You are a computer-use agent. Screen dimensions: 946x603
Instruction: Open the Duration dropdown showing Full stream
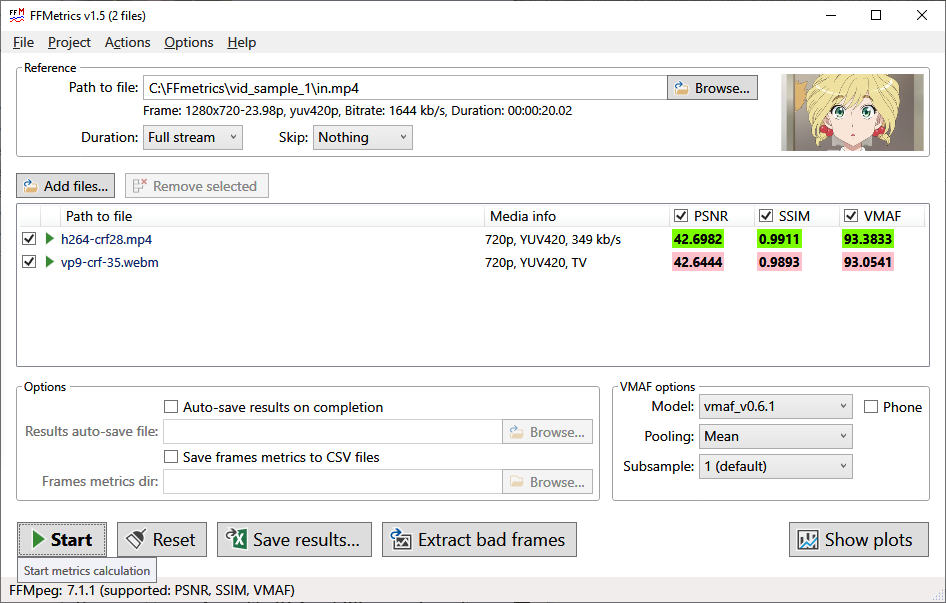(x=192, y=137)
